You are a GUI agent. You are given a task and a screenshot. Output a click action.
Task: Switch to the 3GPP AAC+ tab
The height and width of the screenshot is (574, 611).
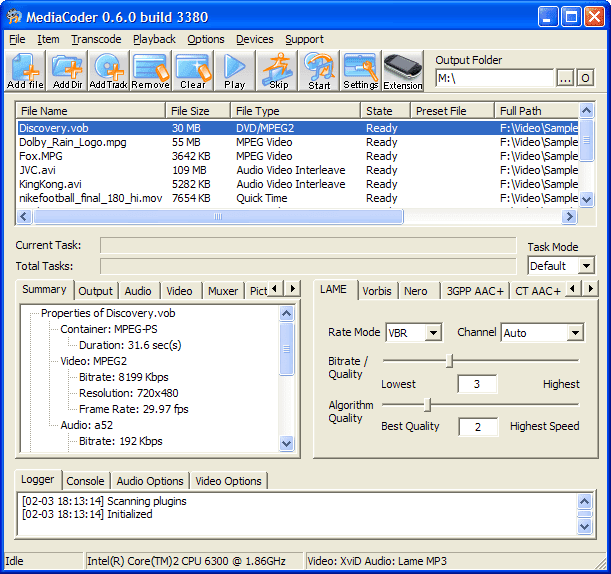click(x=475, y=291)
